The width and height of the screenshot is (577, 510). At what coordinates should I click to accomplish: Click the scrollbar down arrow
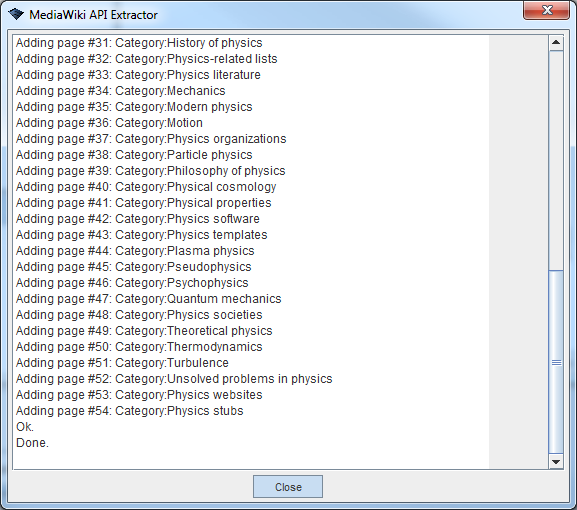point(556,461)
